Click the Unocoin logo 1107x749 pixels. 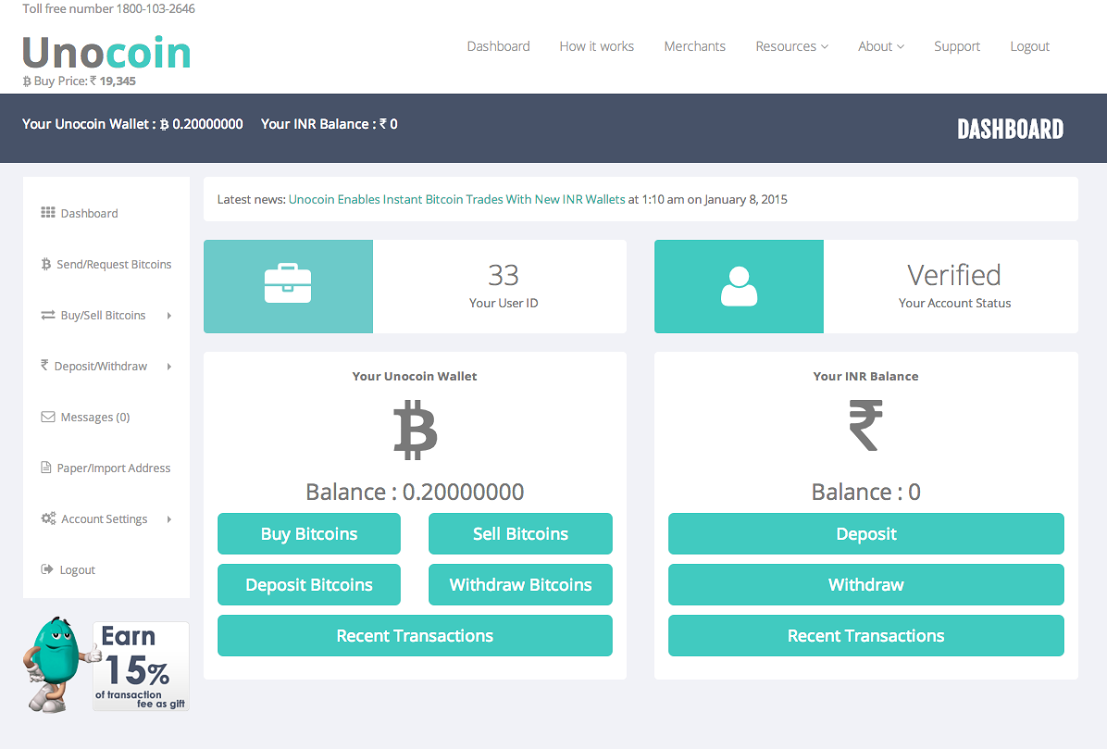click(x=107, y=53)
